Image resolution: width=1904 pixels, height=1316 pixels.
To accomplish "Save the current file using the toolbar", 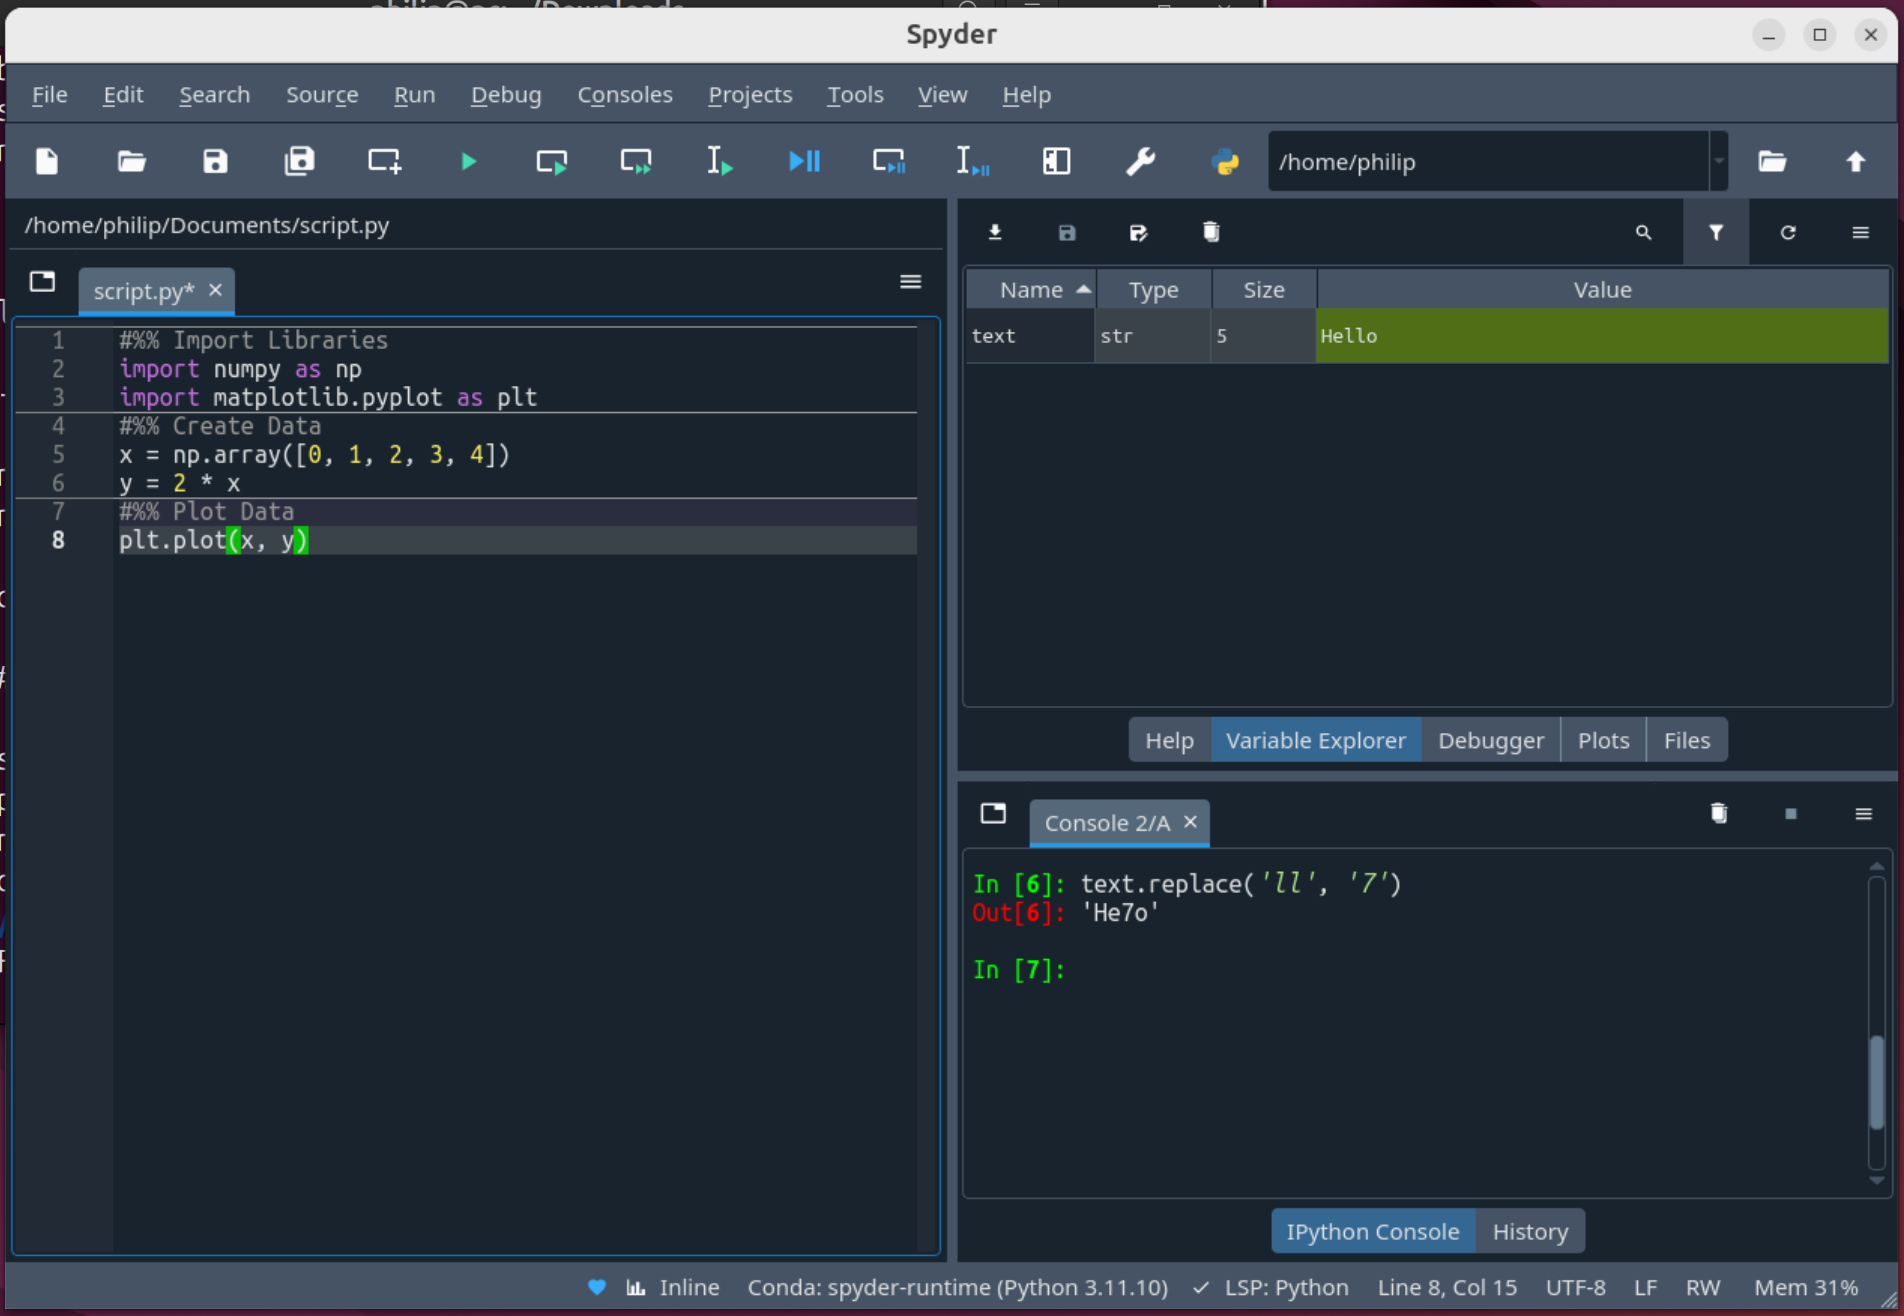I will coord(215,161).
